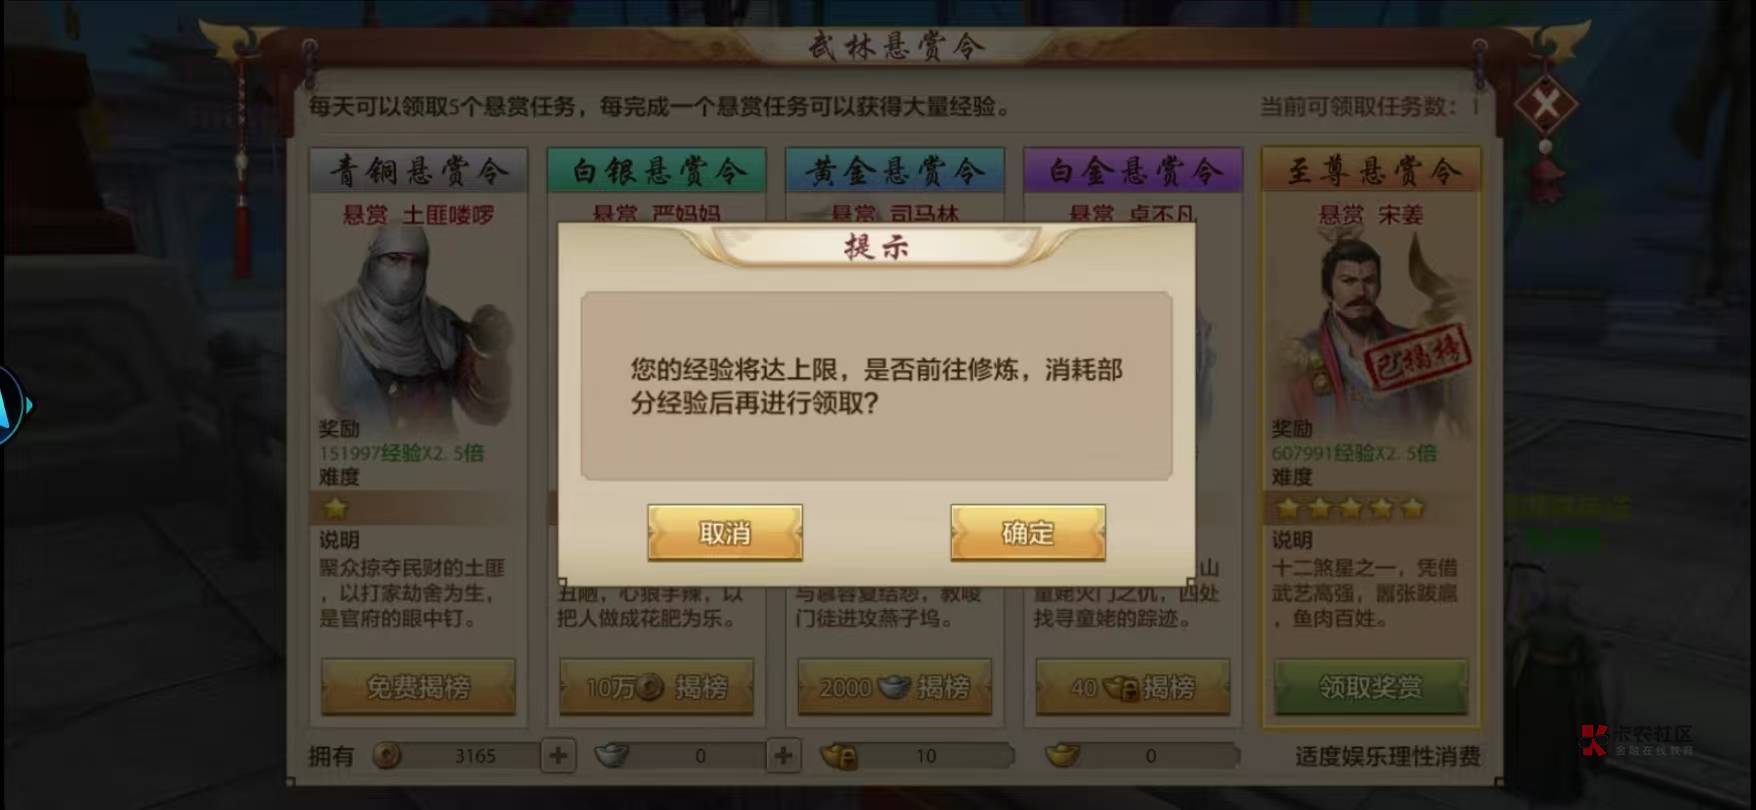Select the 青铜悬赏令 header

(418, 171)
